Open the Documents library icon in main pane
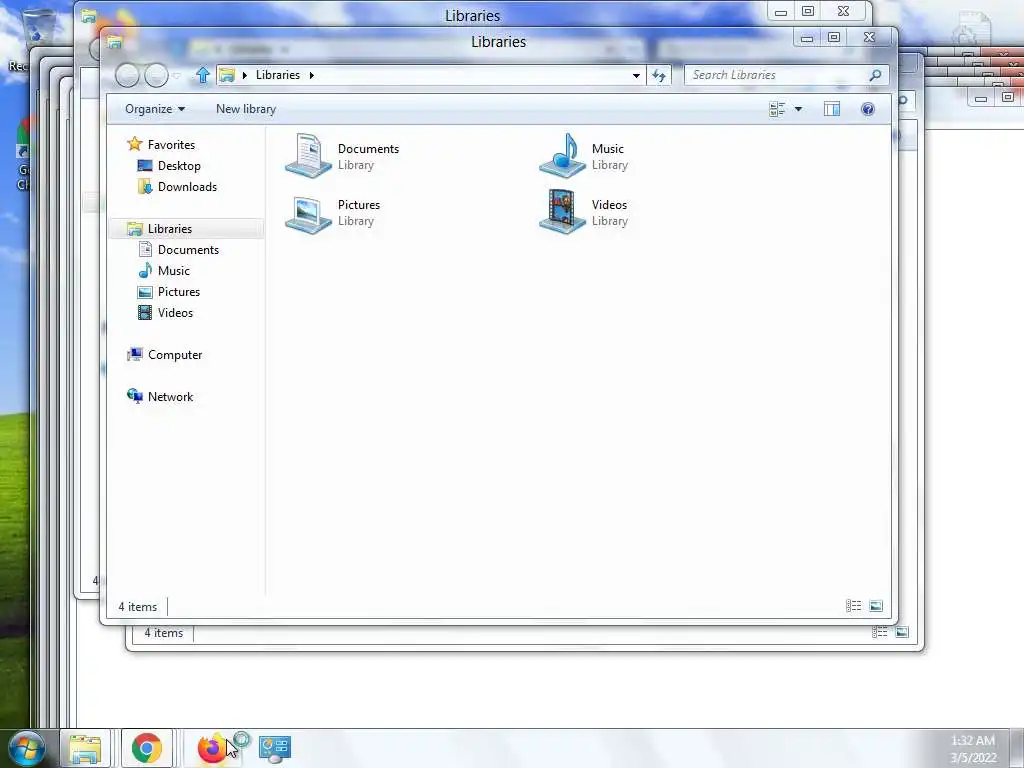 coord(309,155)
